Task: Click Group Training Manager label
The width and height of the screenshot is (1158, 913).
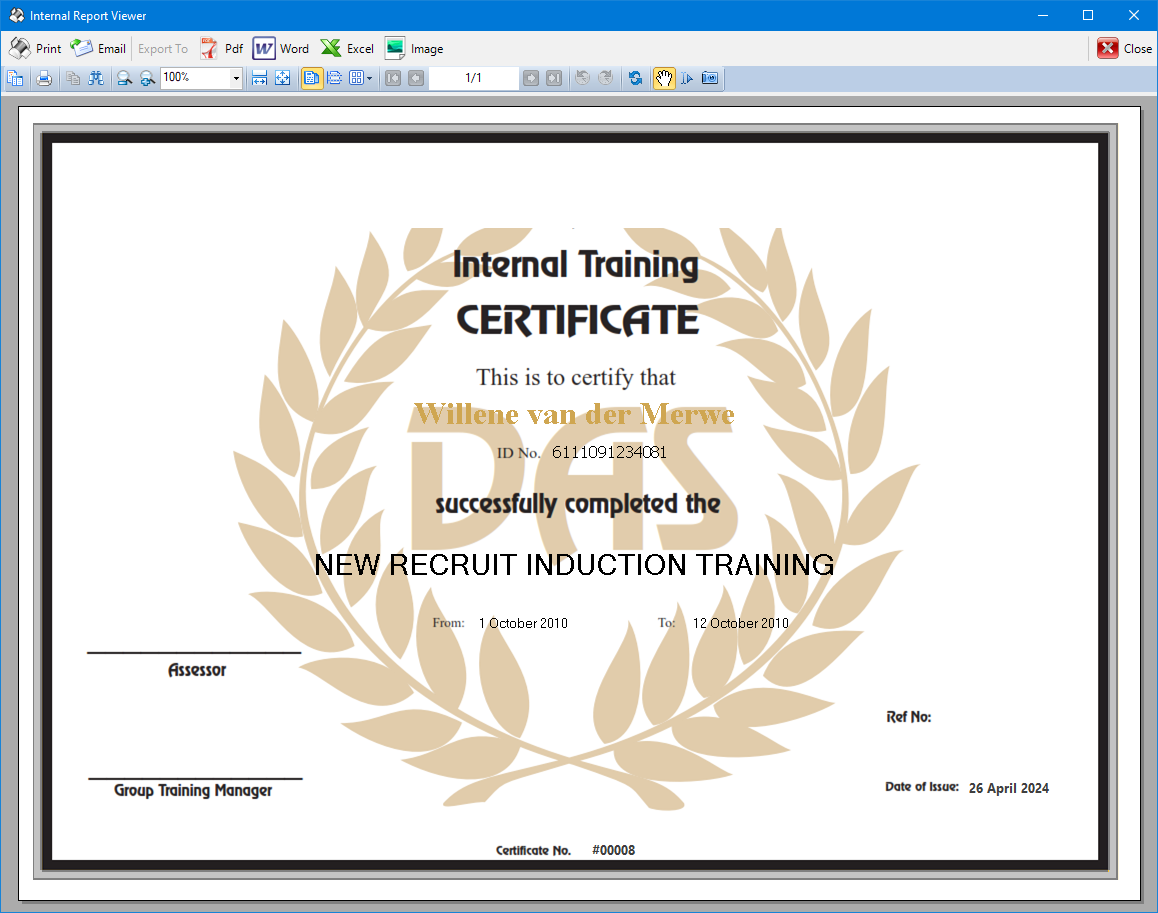Action: coord(193,790)
